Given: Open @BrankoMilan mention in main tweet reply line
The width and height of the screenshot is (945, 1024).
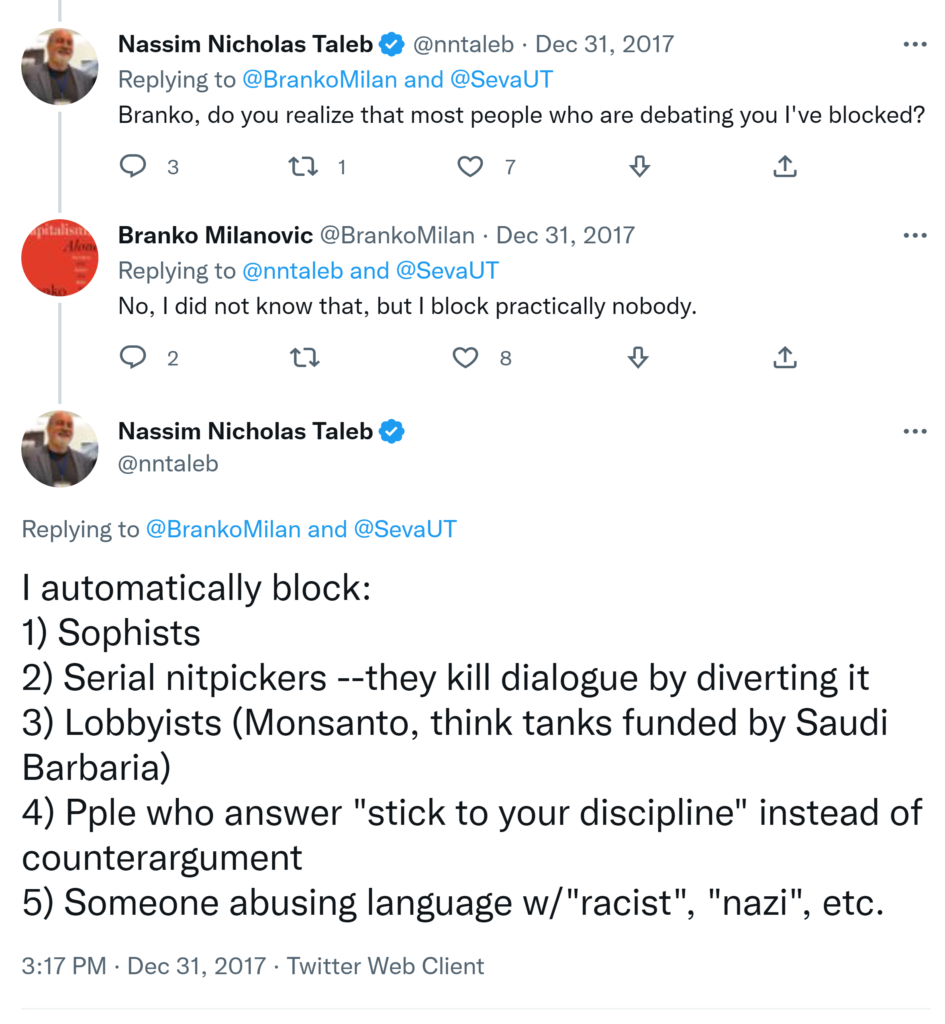Looking at the screenshot, I should (223, 529).
